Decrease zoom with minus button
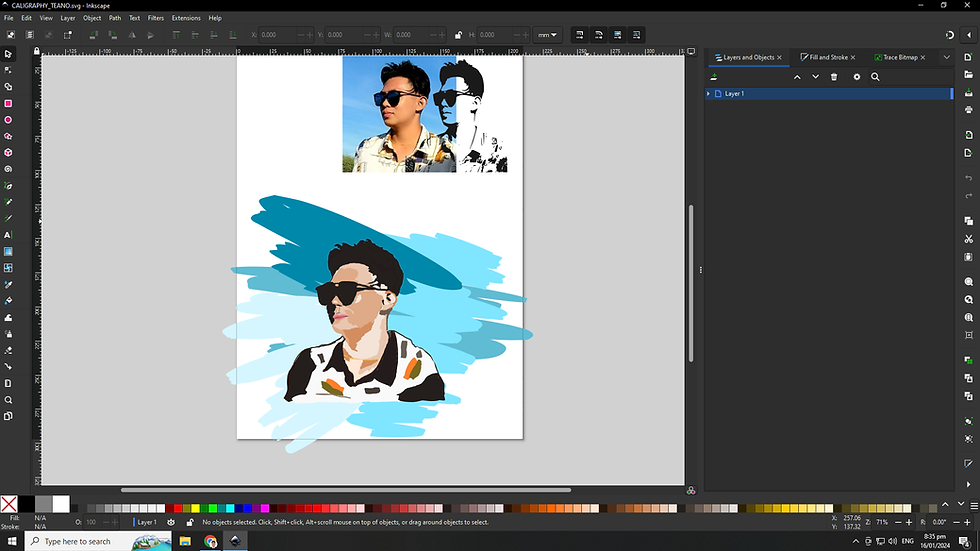The image size is (980, 551). 898,522
